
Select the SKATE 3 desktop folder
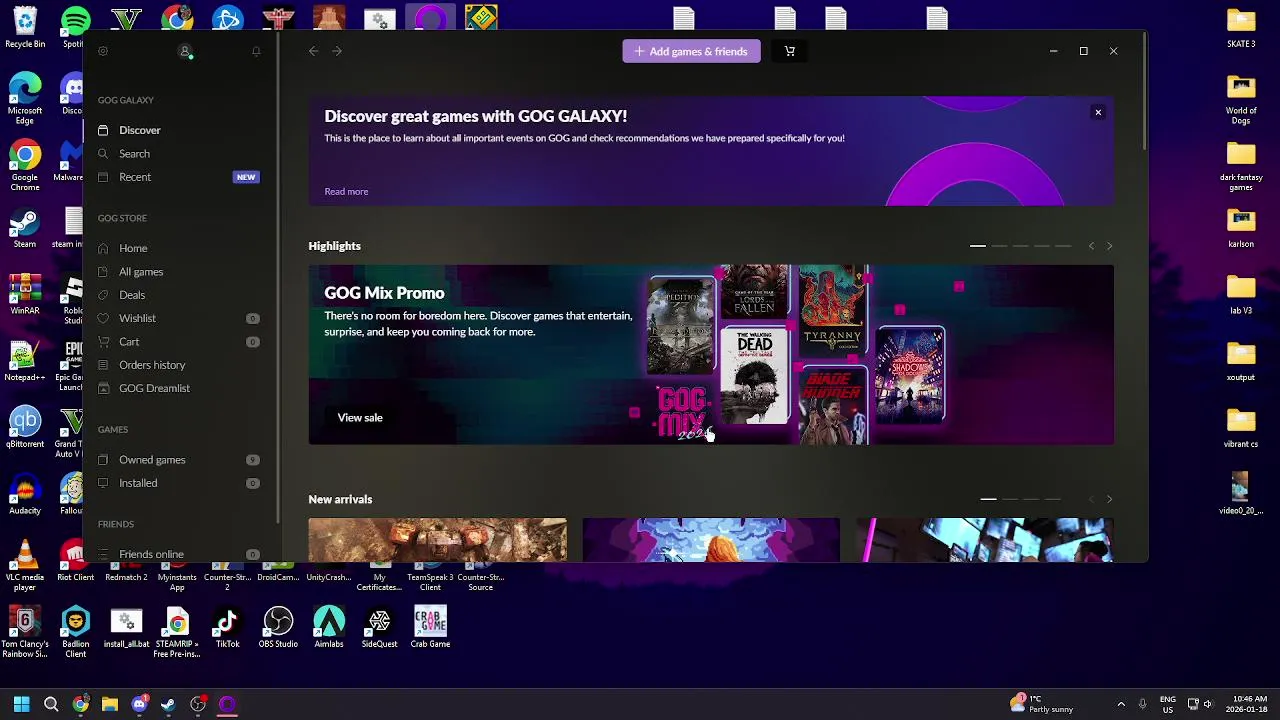pyautogui.click(x=1241, y=28)
